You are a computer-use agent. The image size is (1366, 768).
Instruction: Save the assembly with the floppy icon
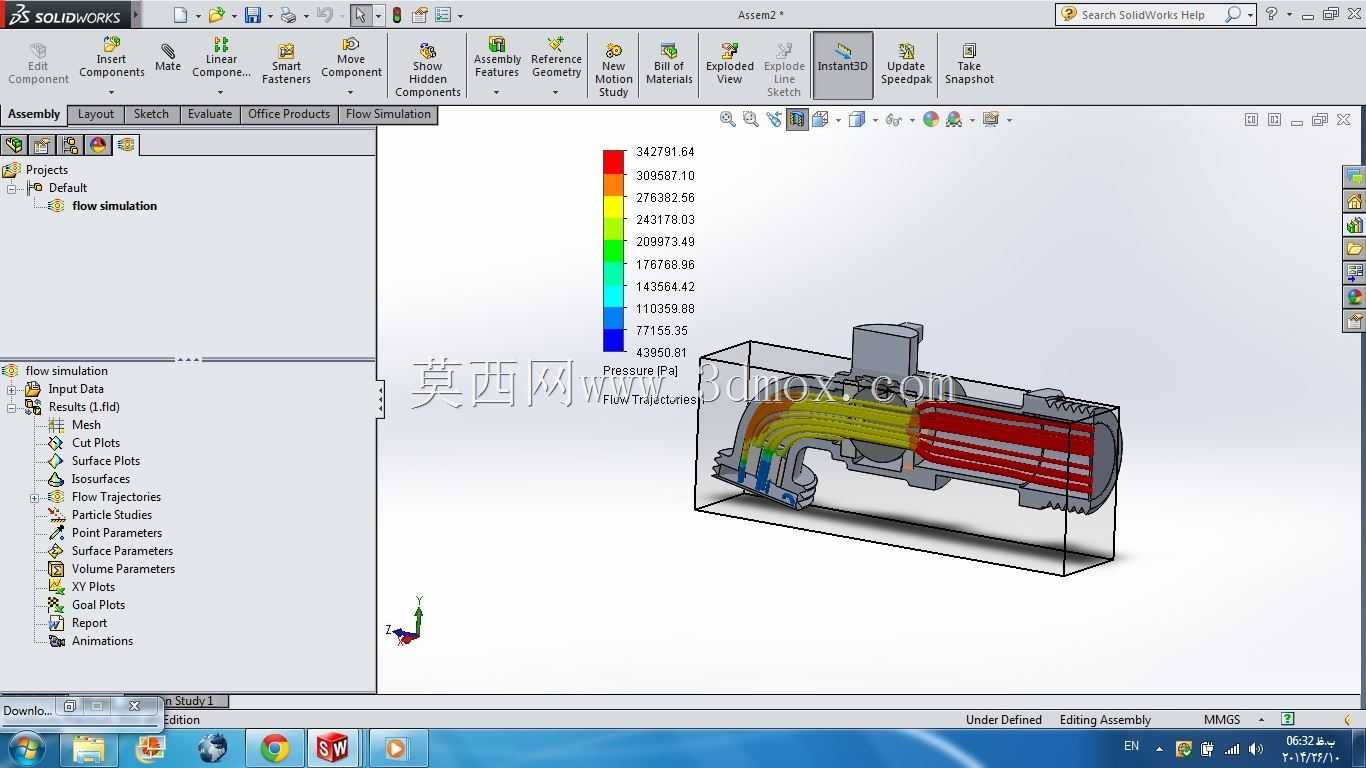[x=252, y=15]
